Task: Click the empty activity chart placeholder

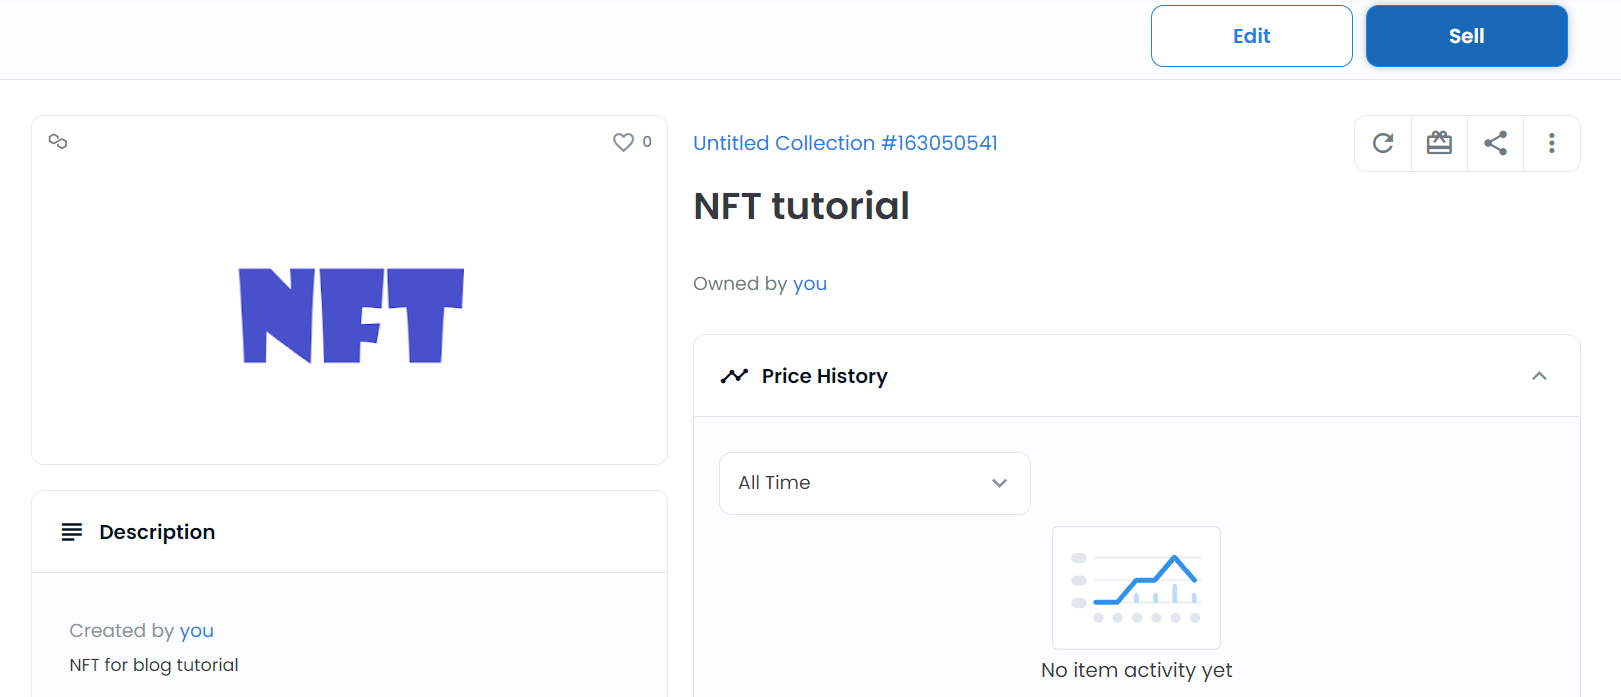Action: pos(1136,588)
